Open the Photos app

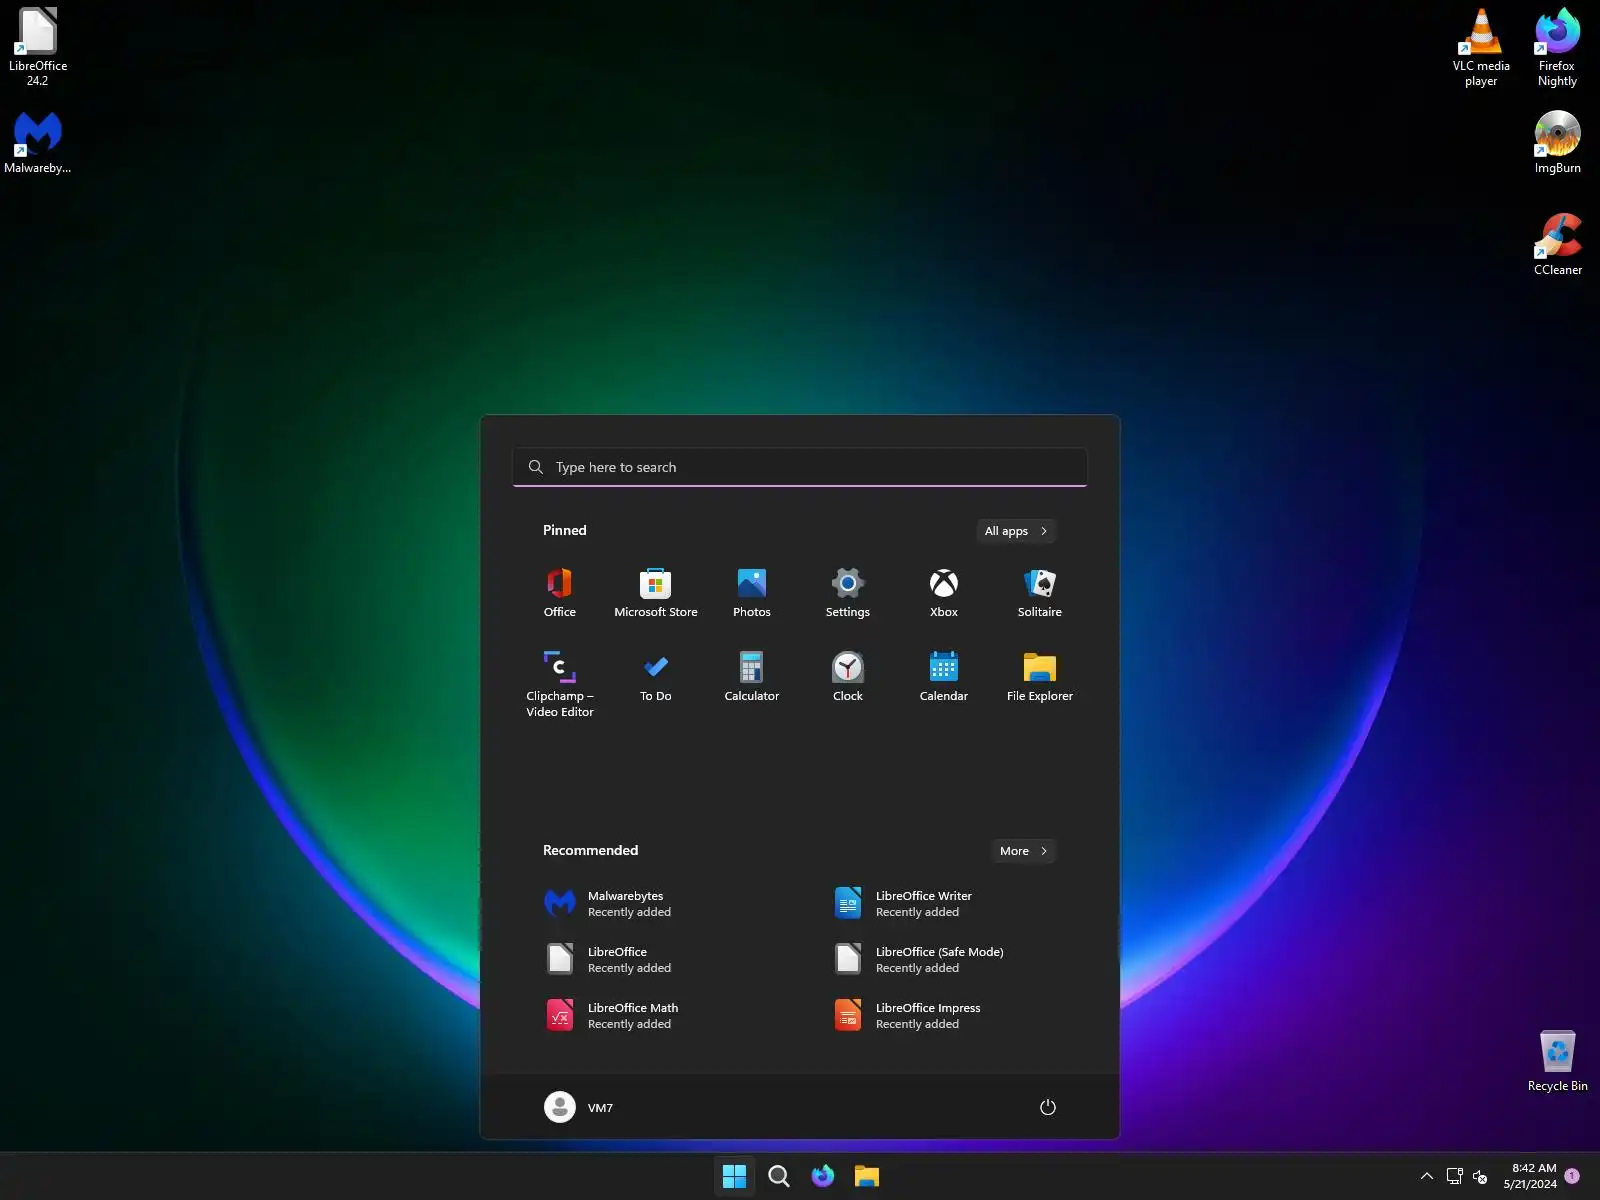coord(752,592)
